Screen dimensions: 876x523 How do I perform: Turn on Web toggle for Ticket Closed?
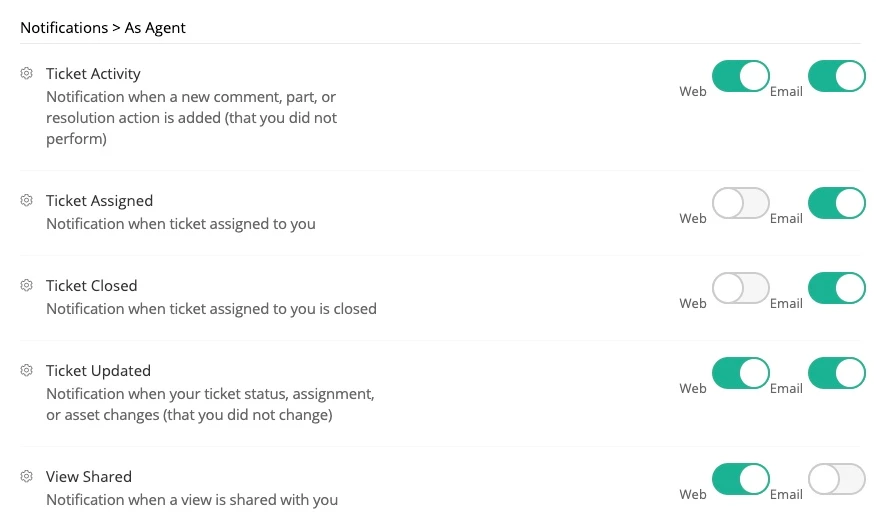740,288
